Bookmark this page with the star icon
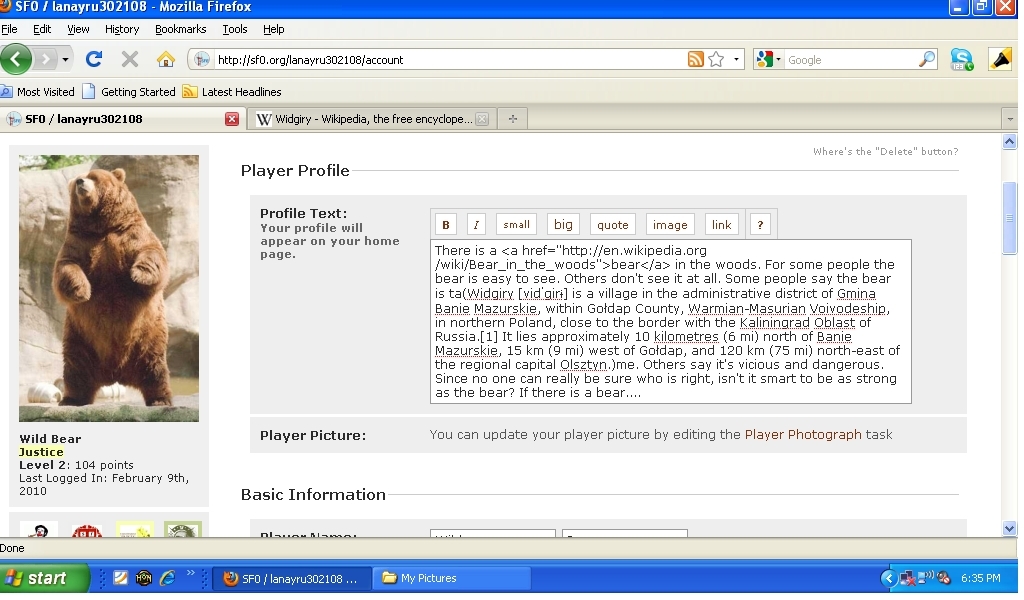The width and height of the screenshot is (1024, 600). tap(716, 60)
